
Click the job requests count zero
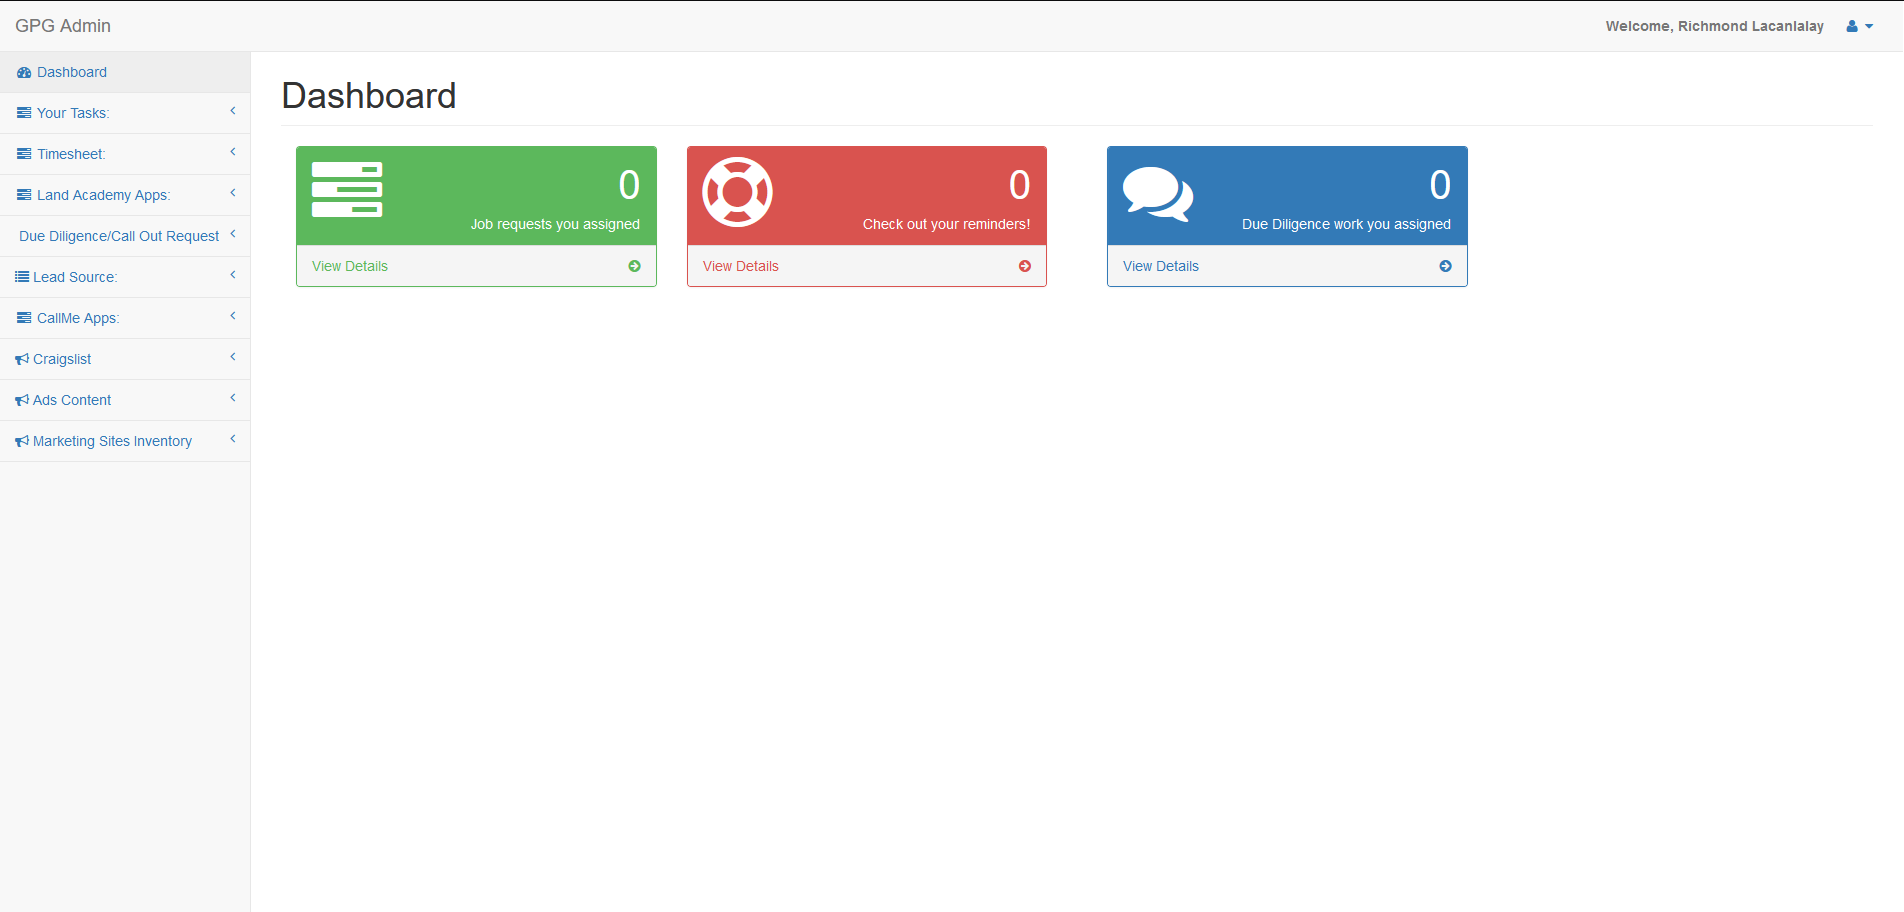pos(629,185)
